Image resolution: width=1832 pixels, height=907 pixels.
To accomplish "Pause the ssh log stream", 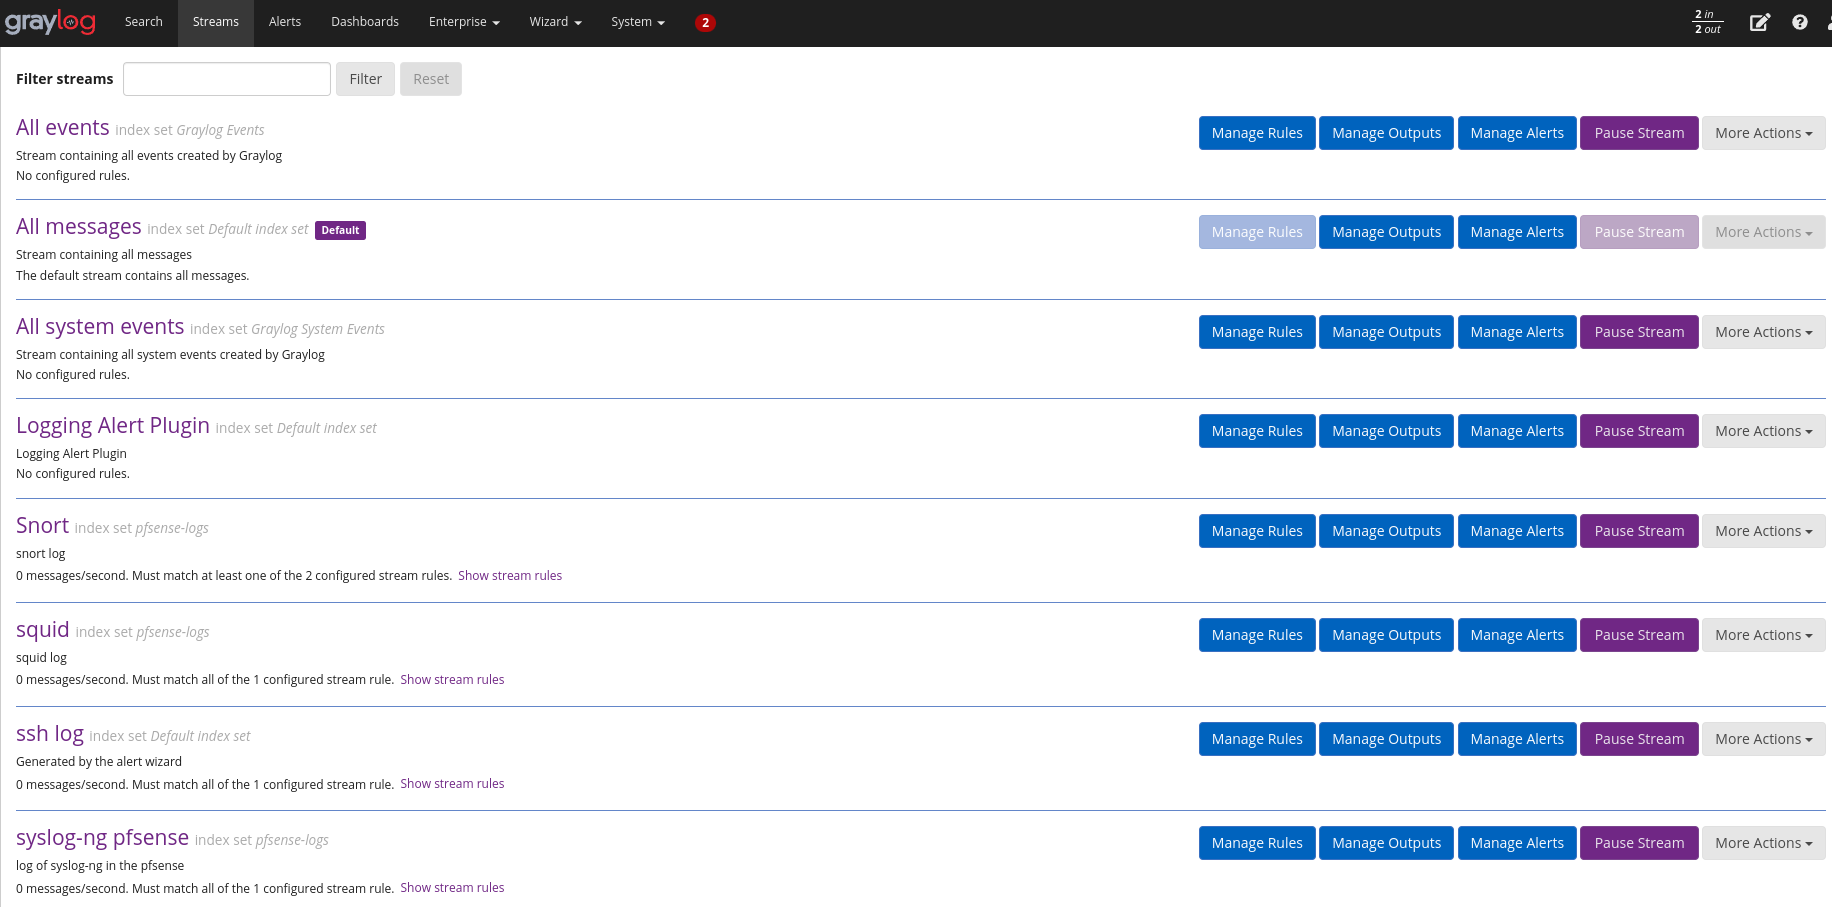I will (x=1638, y=739).
